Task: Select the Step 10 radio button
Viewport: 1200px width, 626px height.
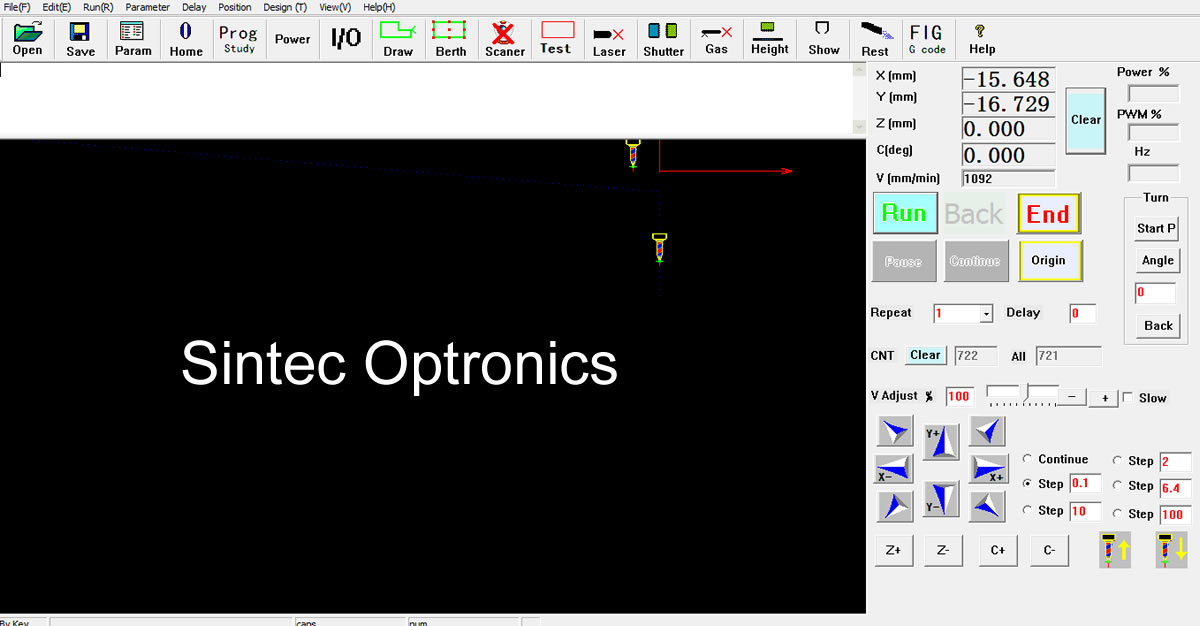Action: [x=1027, y=511]
